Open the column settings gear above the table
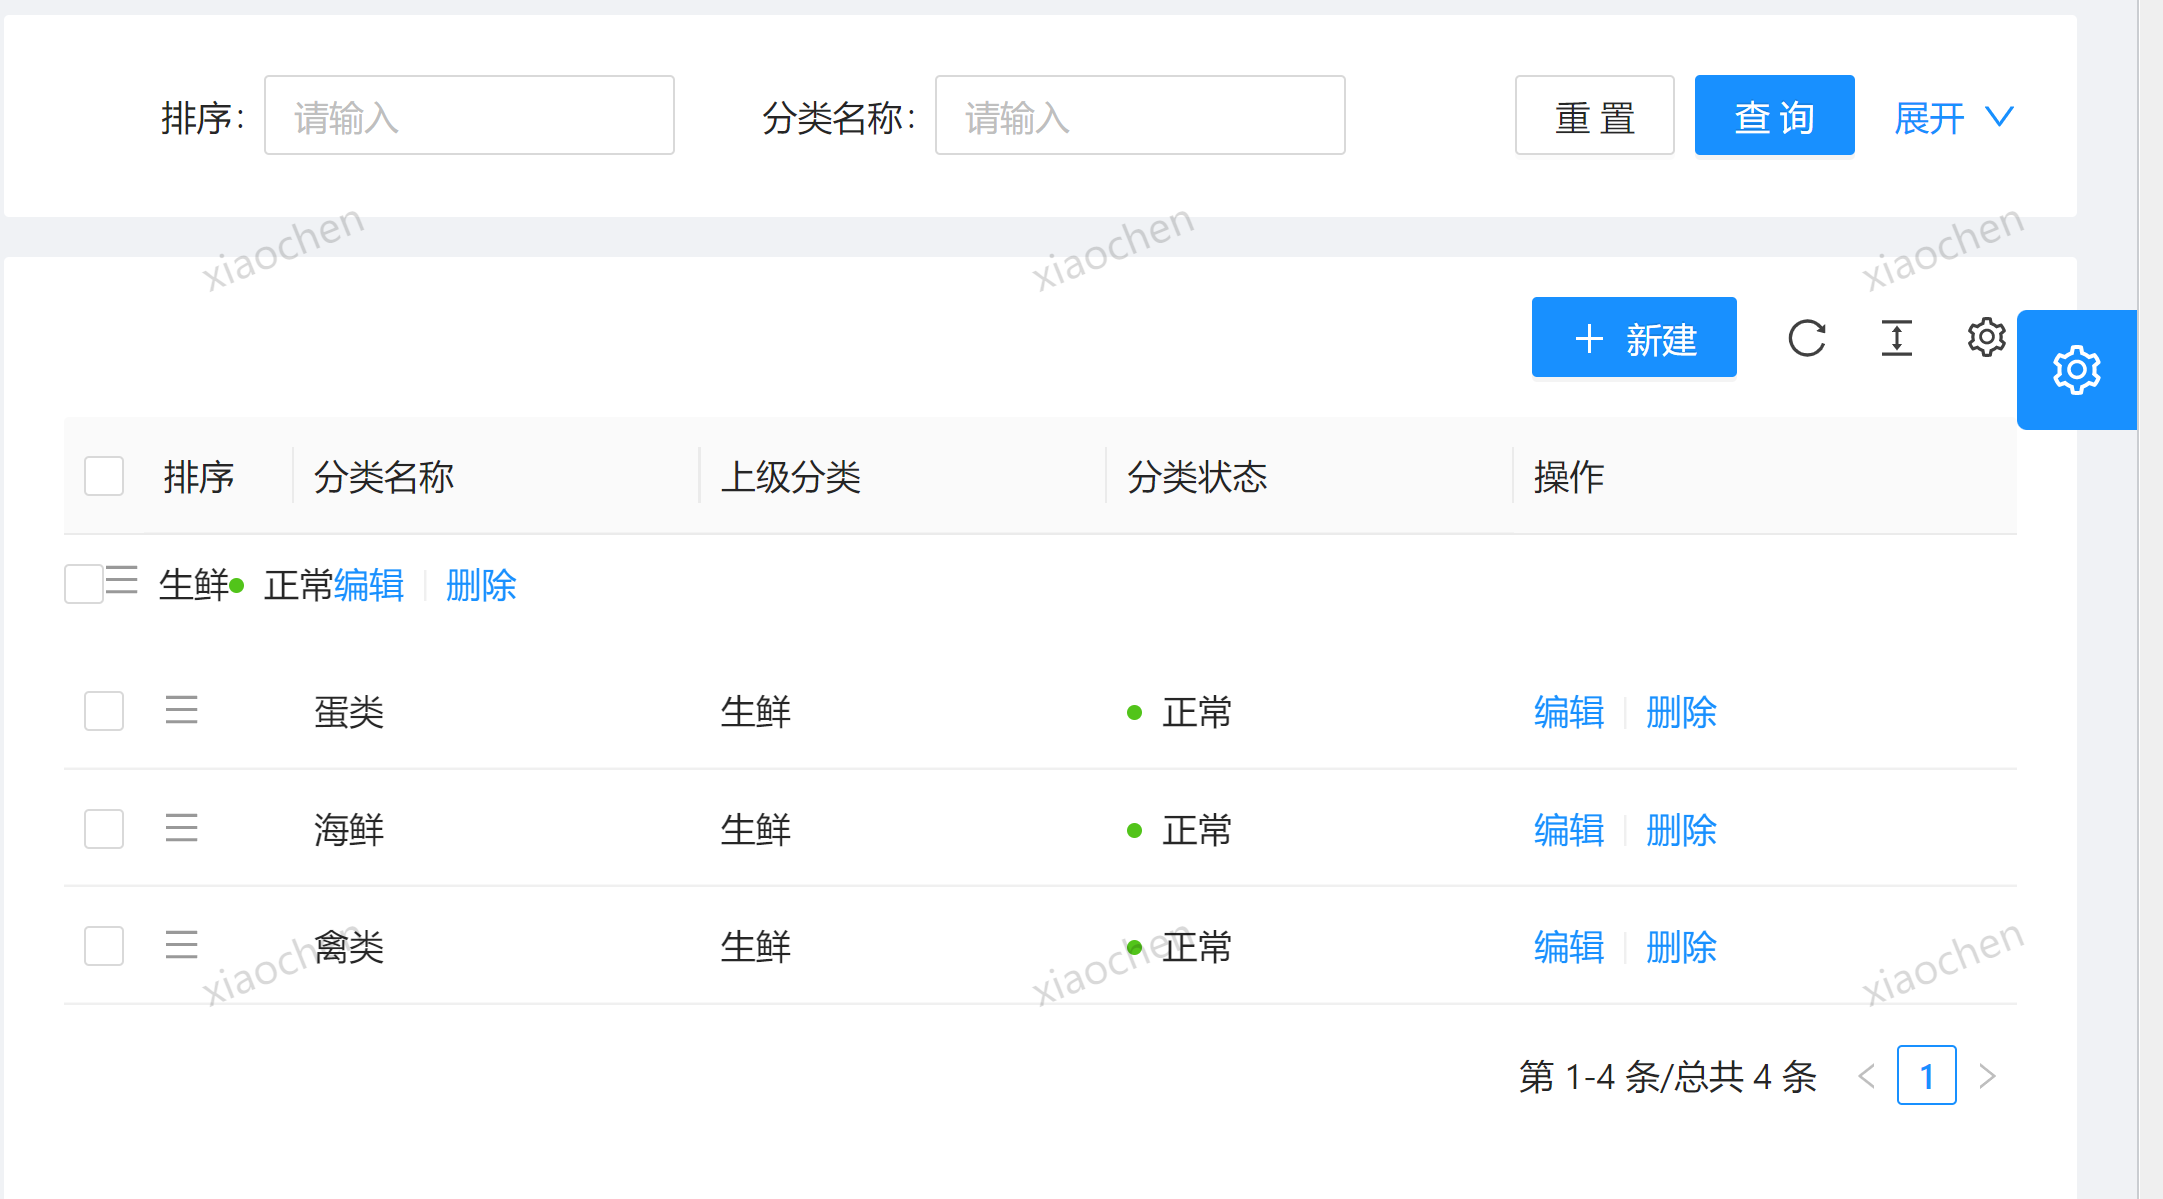Image resolution: width=2163 pixels, height=1199 pixels. click(x=1985, y=338)
